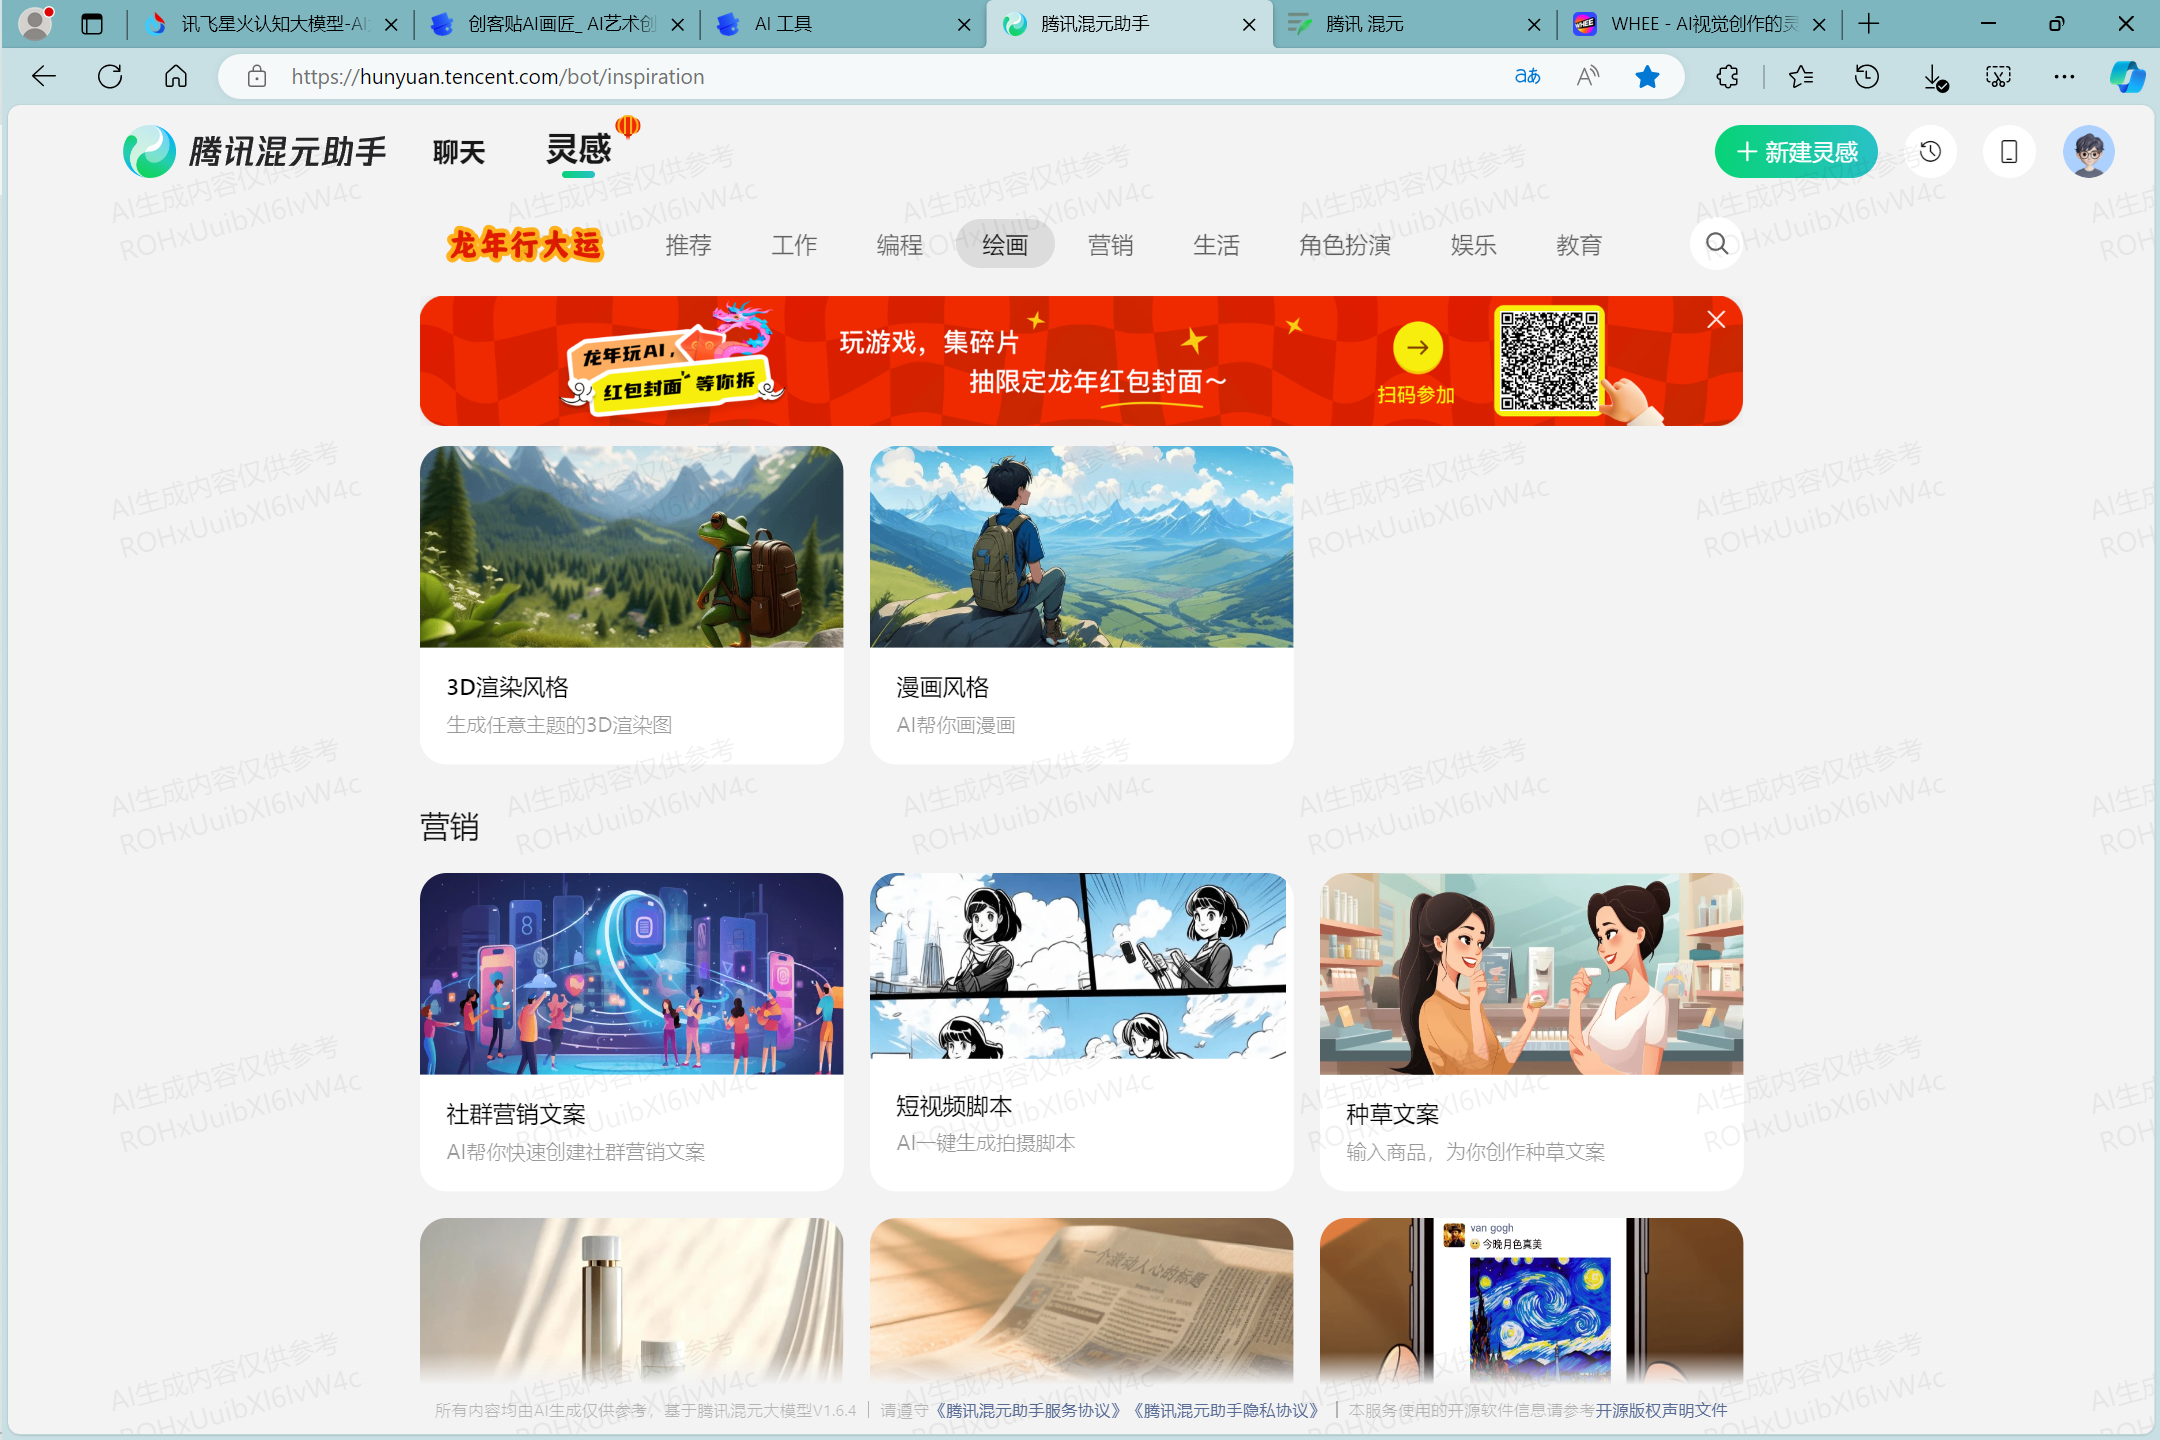Viewport: 2160px width, 1440px height.
Task: Open the van gogh starry night card
Action: tap(1531, 1300)
